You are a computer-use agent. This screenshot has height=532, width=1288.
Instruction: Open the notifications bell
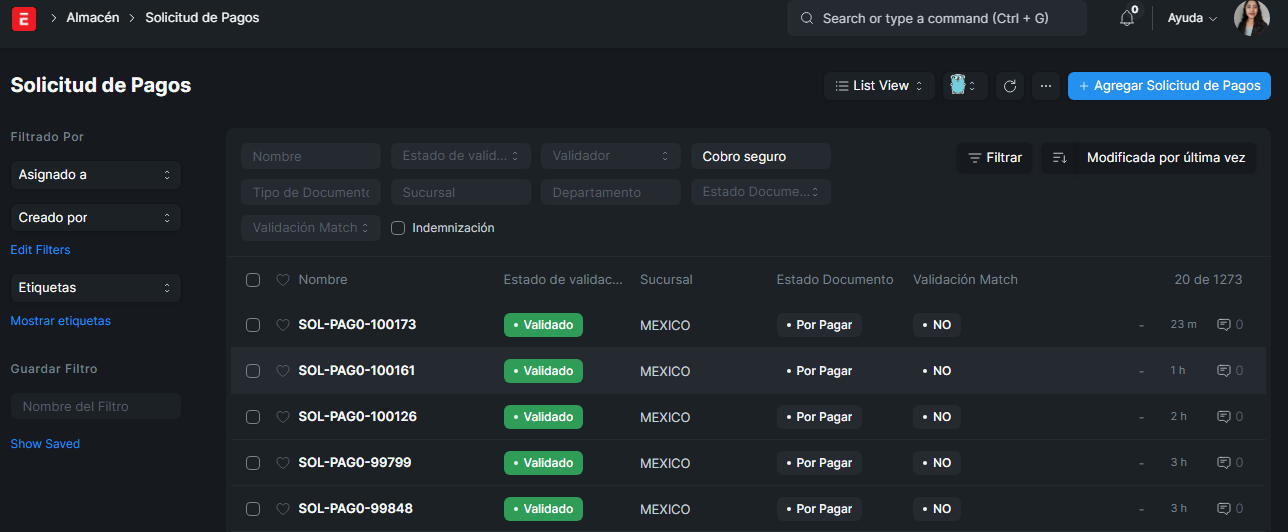1127,18
